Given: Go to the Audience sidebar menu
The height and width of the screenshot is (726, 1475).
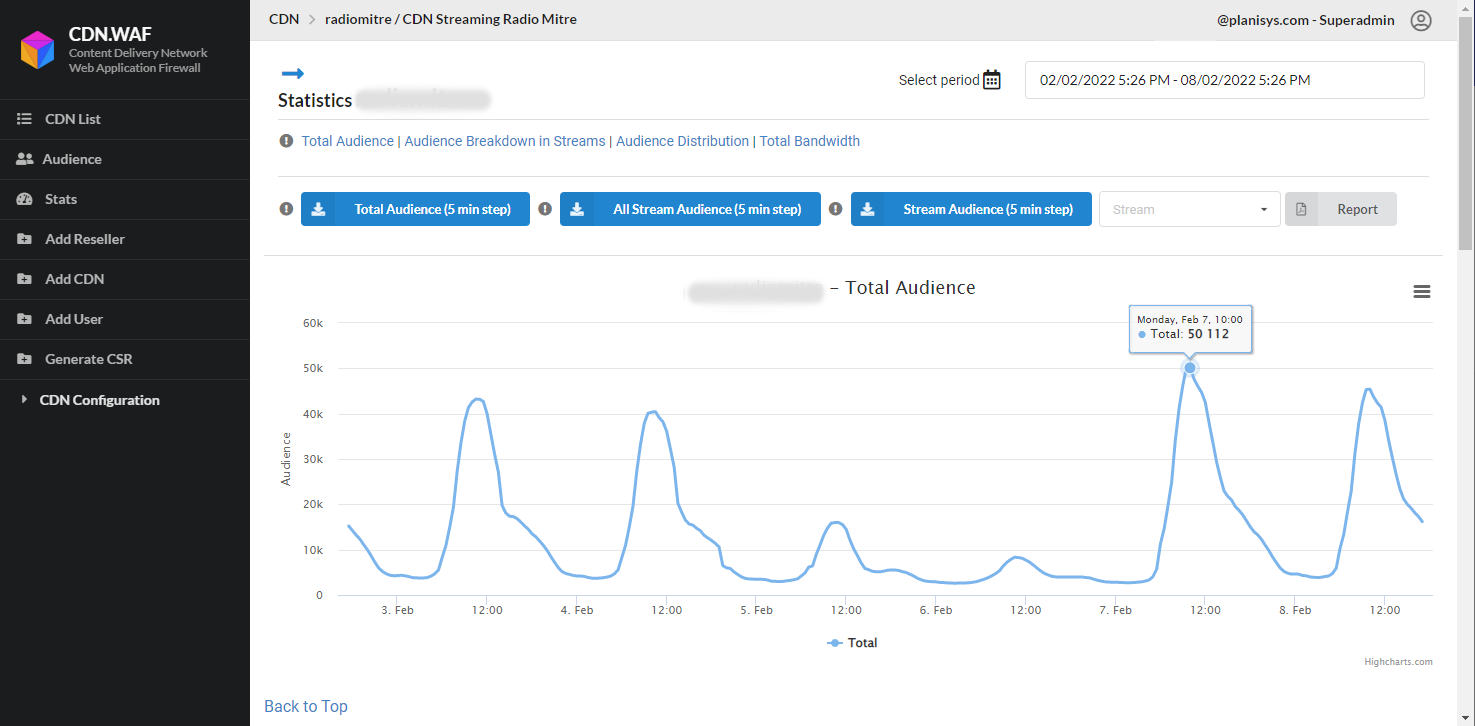Looking at the screenshot, I should click(x=125, y=159).
